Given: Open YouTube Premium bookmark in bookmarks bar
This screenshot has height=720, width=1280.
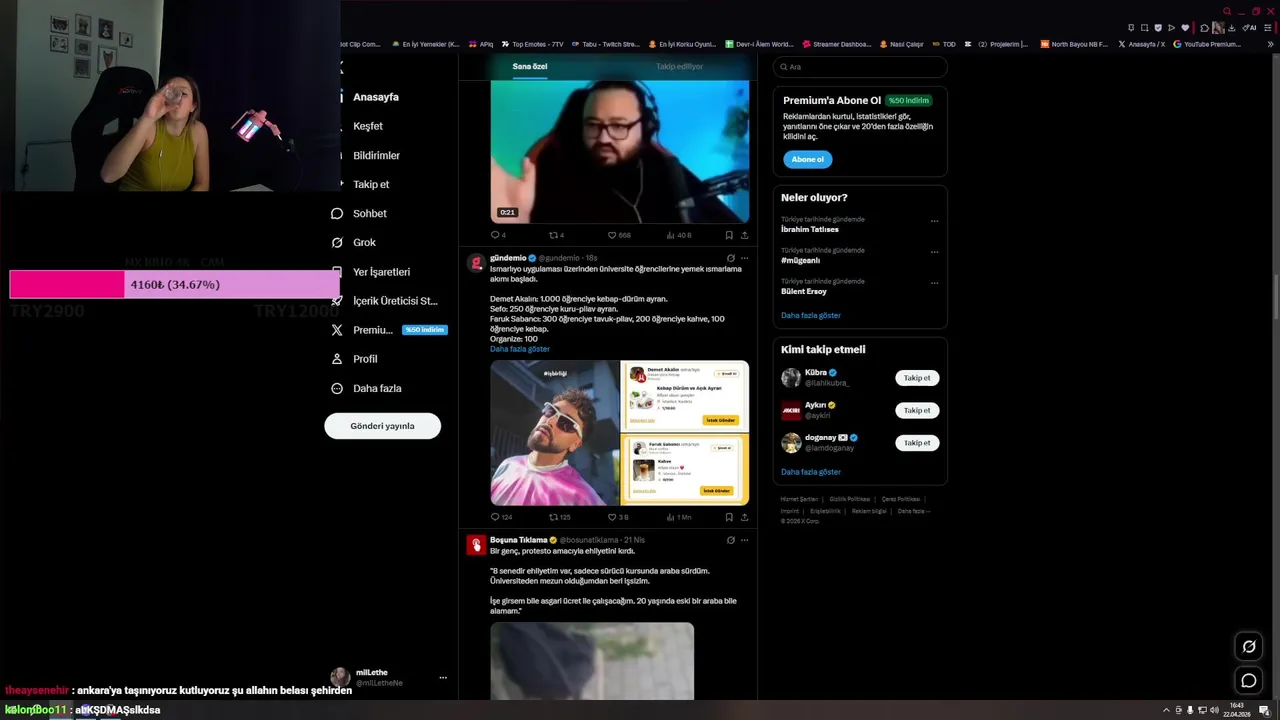Looking at the screenshot, I should point(1208,44).
